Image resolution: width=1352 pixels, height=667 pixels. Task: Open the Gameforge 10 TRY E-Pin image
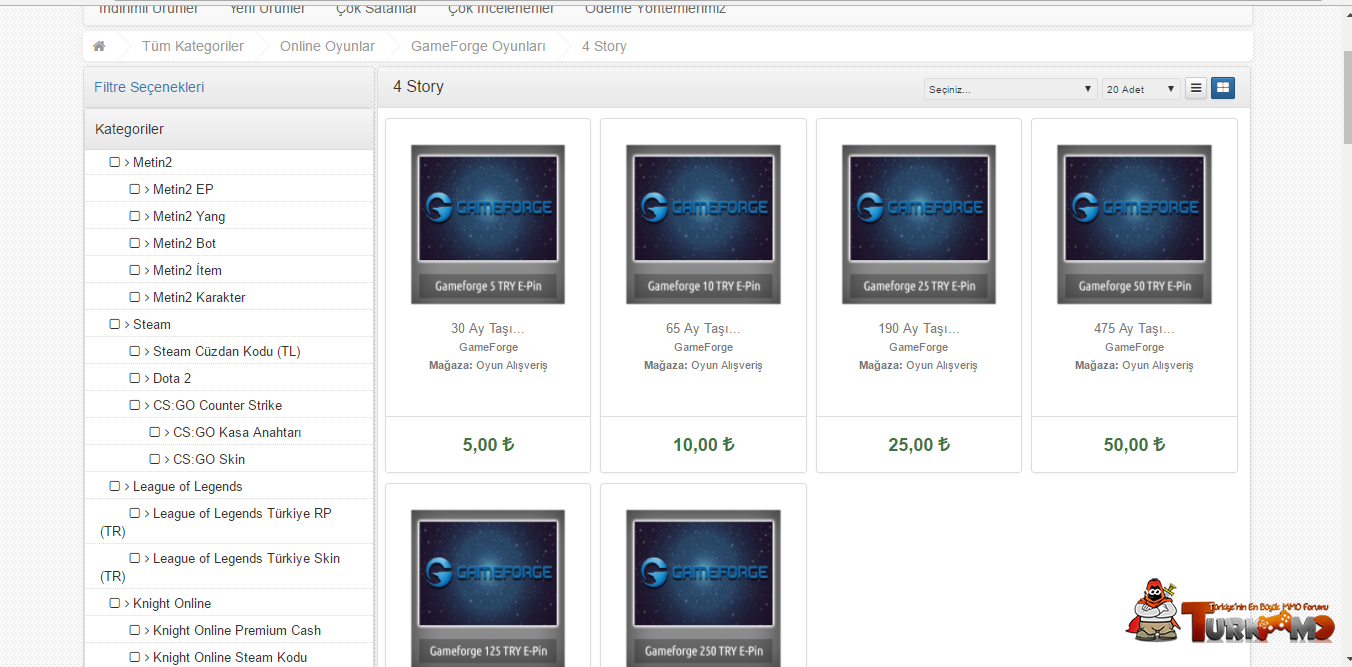(x=703, y=224)
